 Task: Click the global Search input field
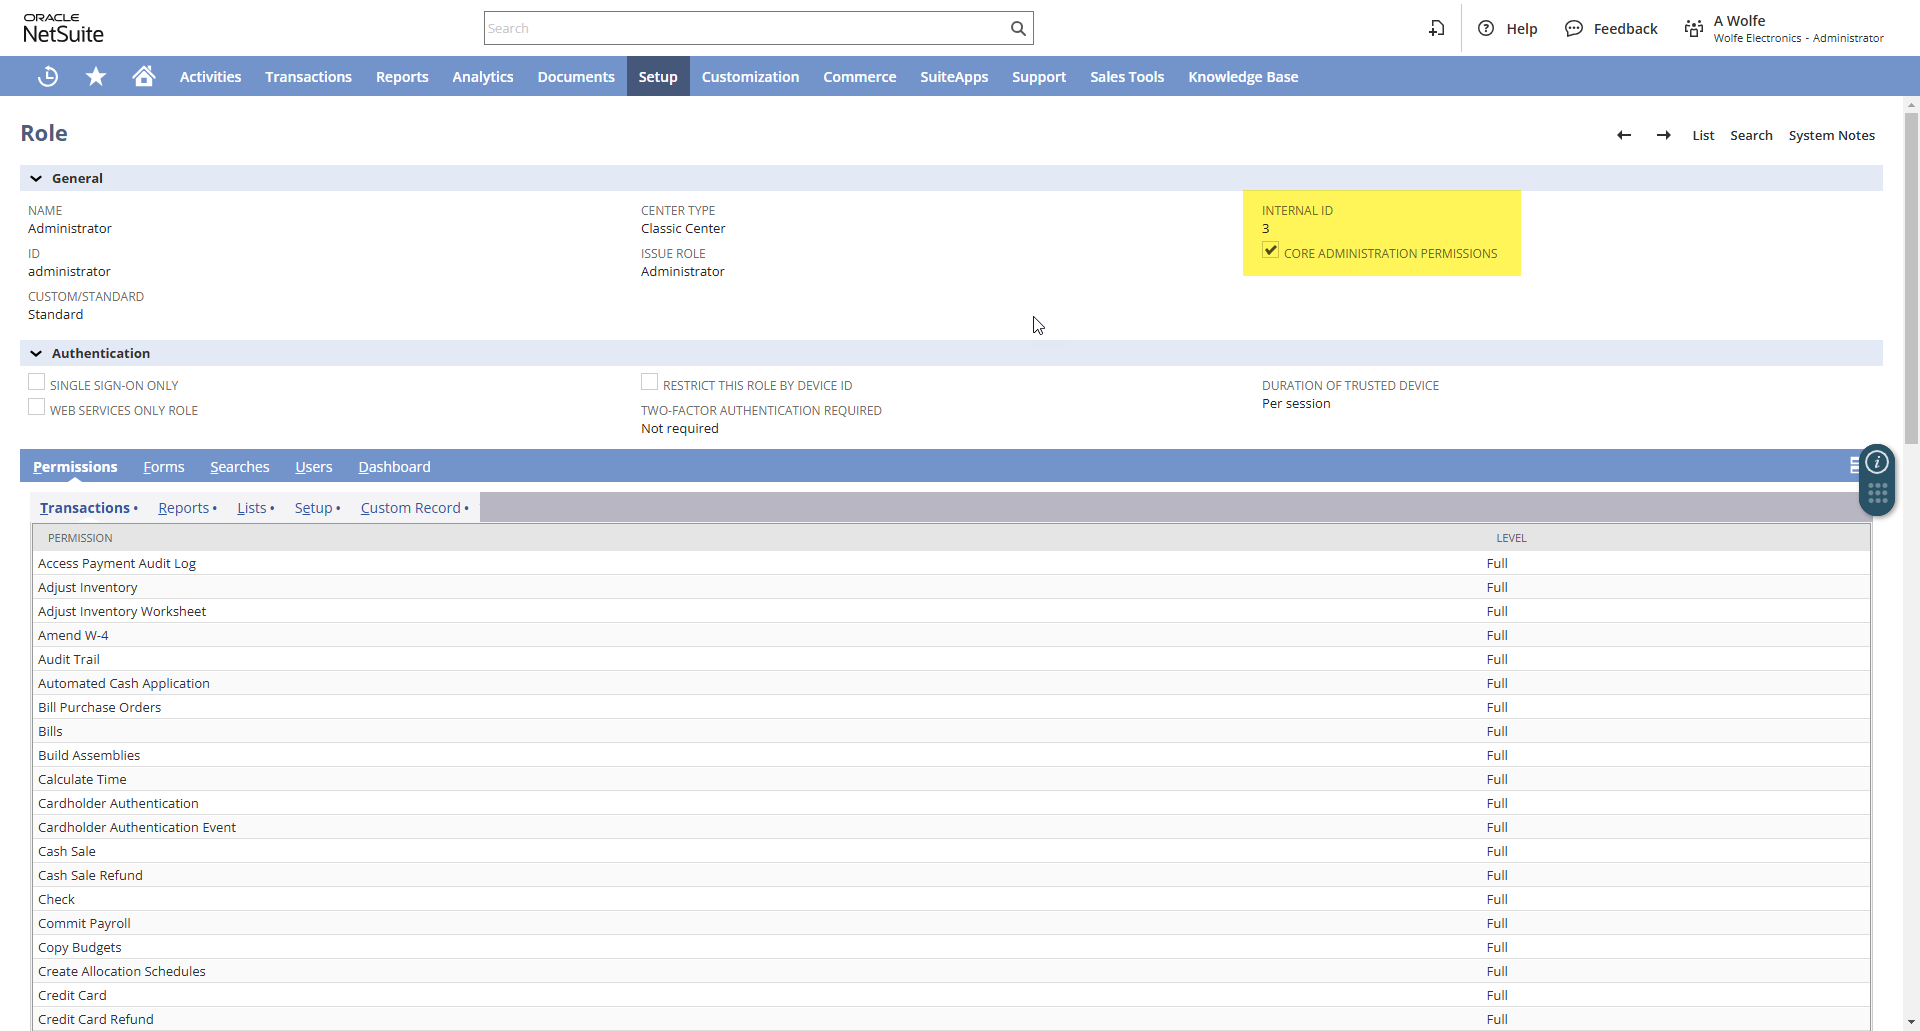coord(745,29)
